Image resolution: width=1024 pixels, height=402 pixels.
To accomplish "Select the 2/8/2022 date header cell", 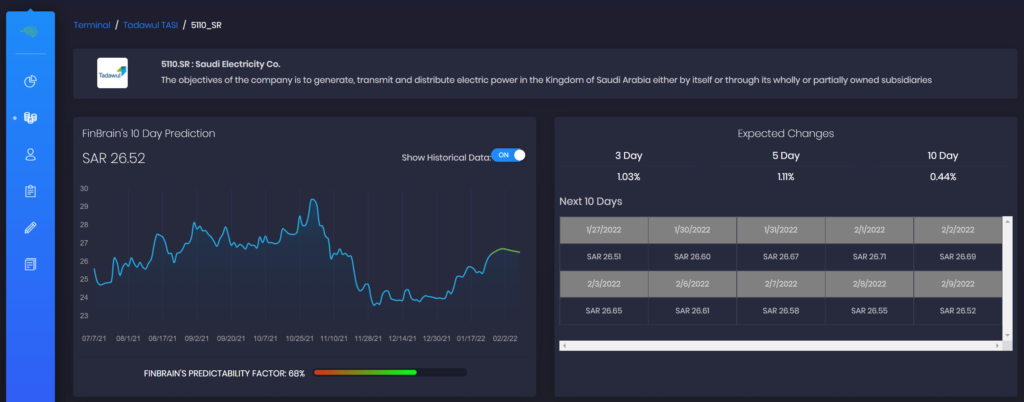I will (869, 284).
